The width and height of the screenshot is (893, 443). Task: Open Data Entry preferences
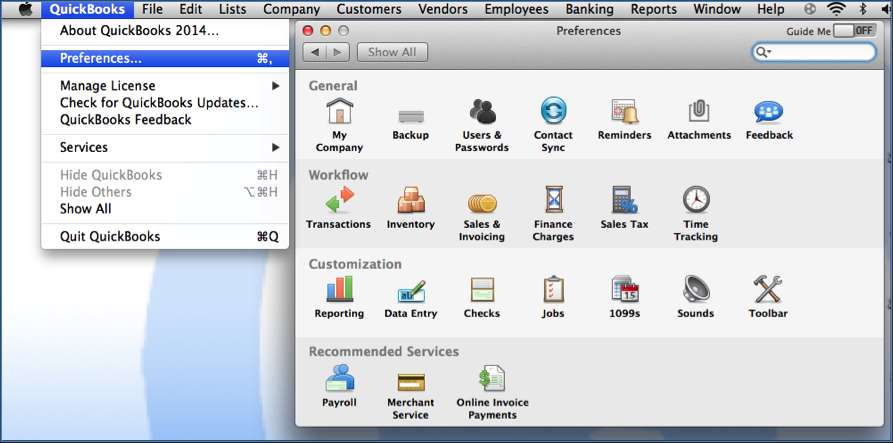pyautogui.click(x=411, y=297)
